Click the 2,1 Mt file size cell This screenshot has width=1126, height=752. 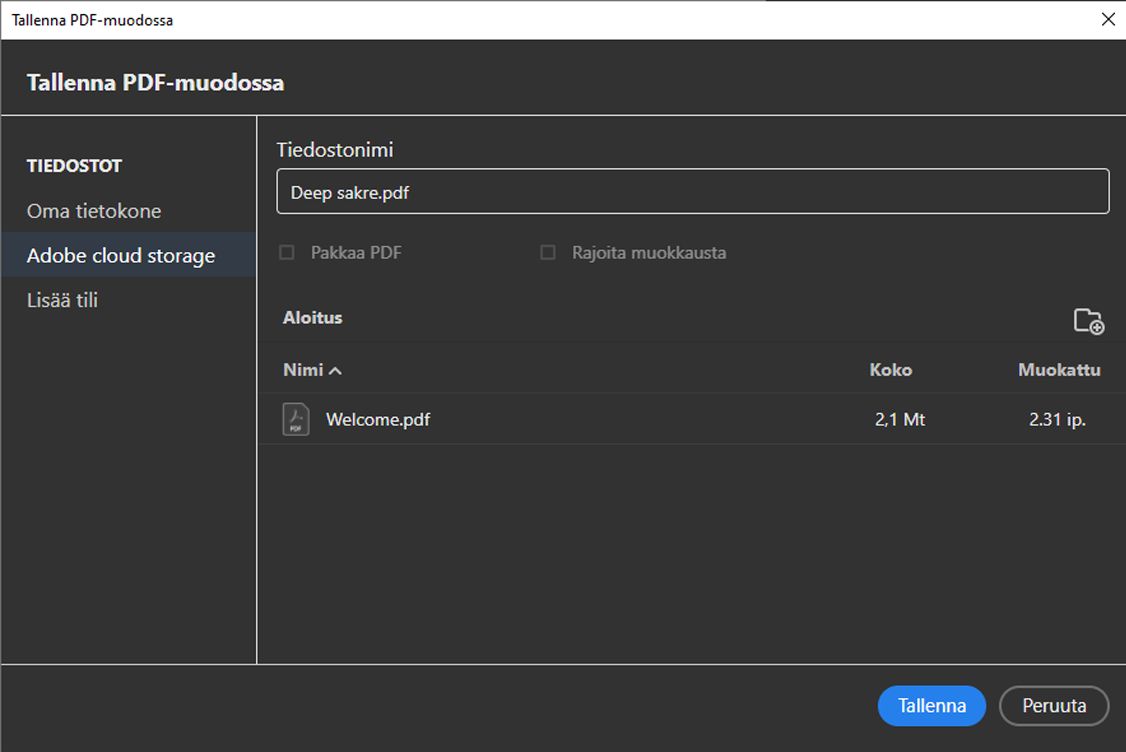tap(899, 420)
